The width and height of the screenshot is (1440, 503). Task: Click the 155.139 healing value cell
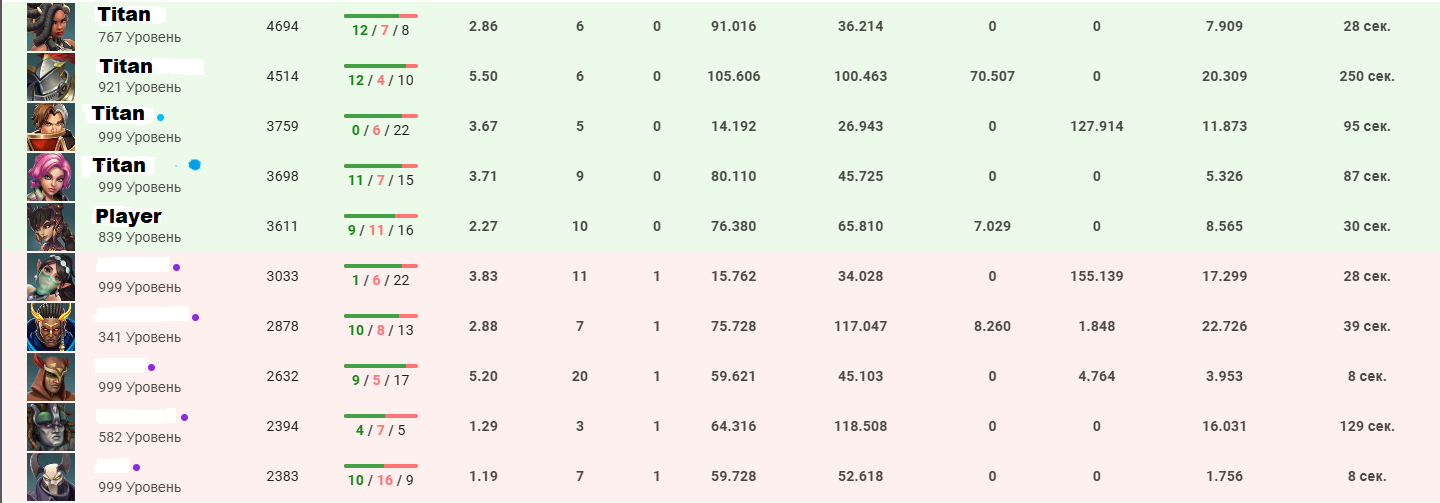coord(1096,276)
